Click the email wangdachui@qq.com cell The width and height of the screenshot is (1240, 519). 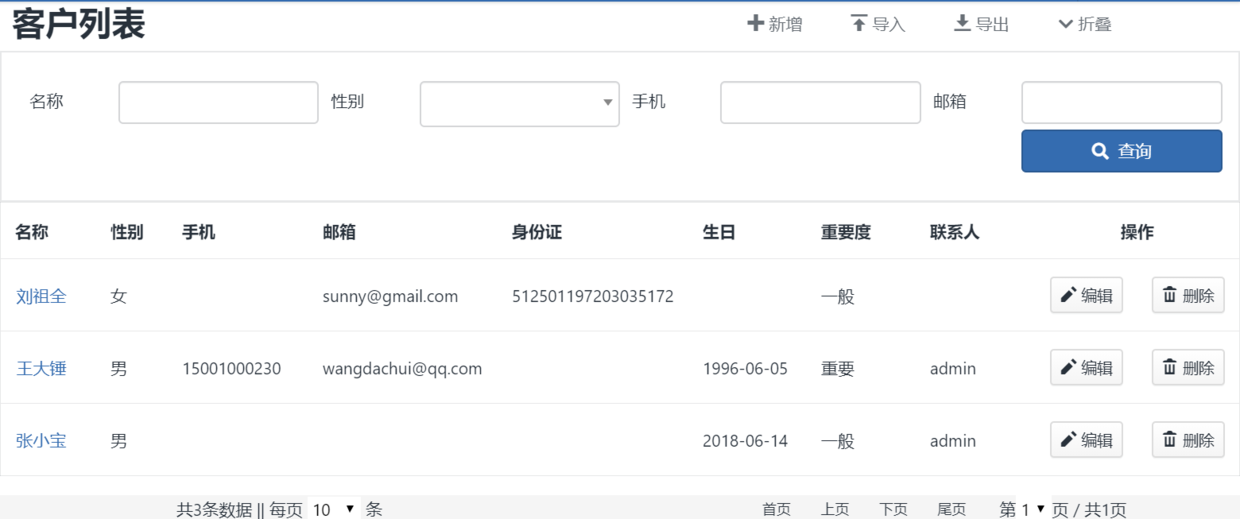coord(402,368)
